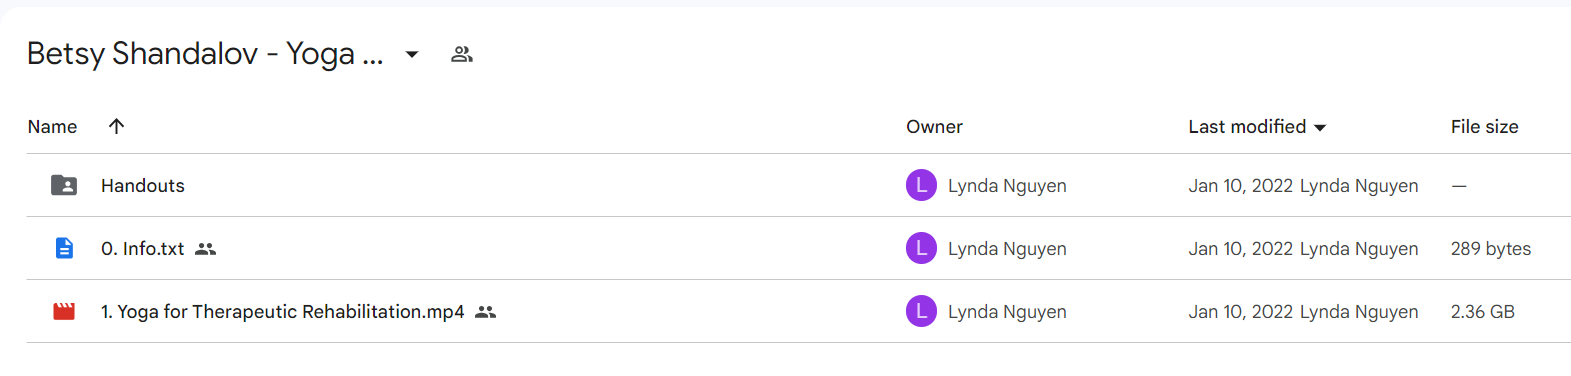Click the shared icon beside the mp4 file
The height and width of the screenshot is (376, 1571).
(x=486, y=312)
